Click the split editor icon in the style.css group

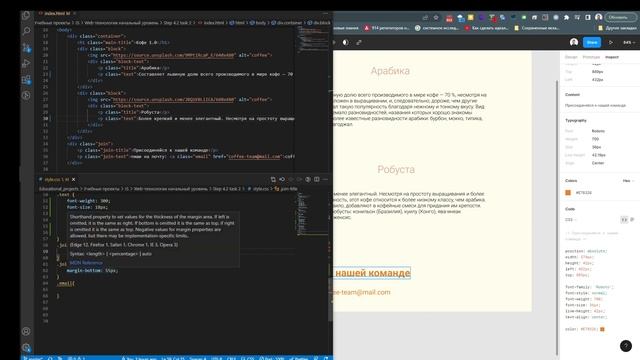(x=317, y=179)
